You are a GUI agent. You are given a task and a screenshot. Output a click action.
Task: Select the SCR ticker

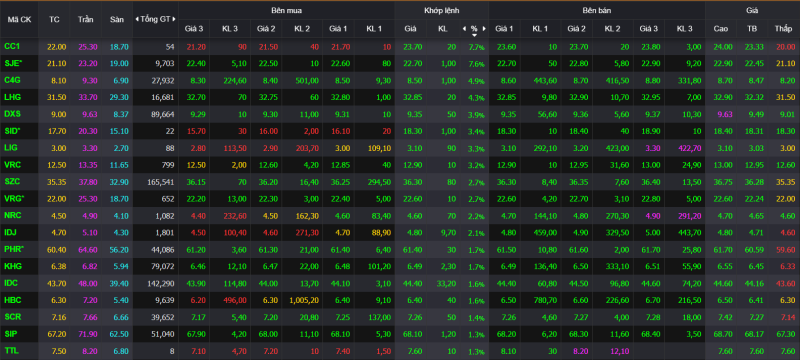pyautogui.click(x=12, y=317)
